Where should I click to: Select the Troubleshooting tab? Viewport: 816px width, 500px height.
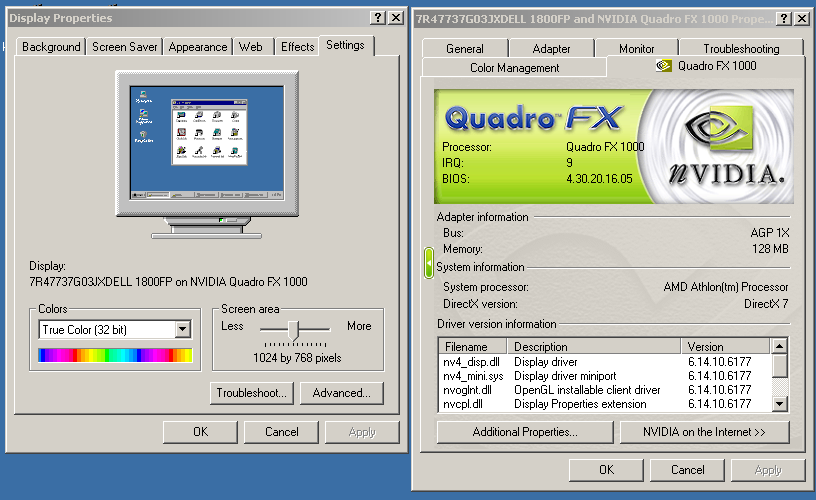(x=741, y=48)
